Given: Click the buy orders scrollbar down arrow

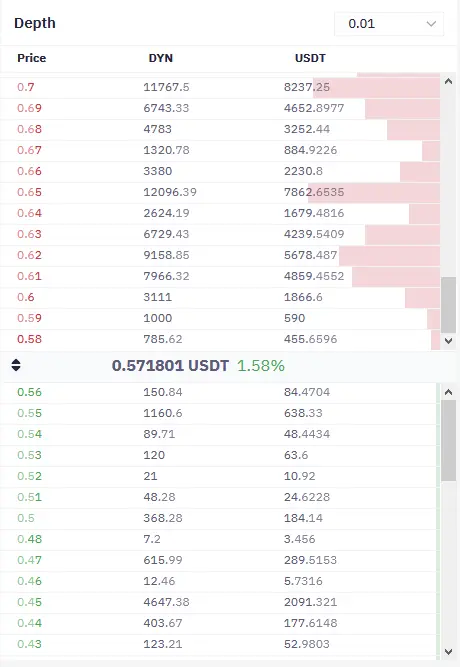Looking at the screenshot, I should click(x=448, y=652).
